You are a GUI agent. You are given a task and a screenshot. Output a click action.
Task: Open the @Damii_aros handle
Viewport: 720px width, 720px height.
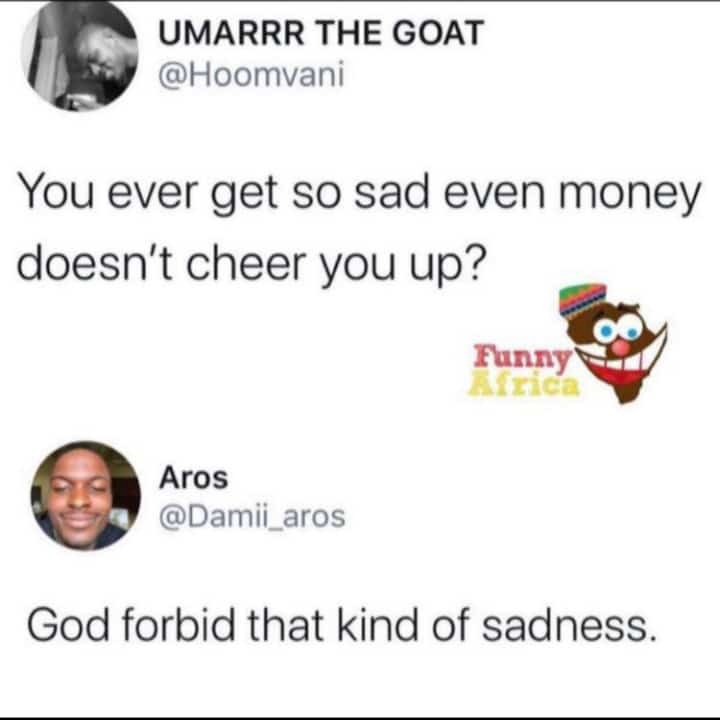(x=252, y=517)
